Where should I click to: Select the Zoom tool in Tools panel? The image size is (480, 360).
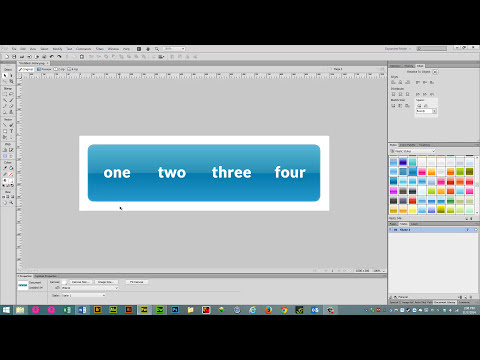(x=11, y=203)
